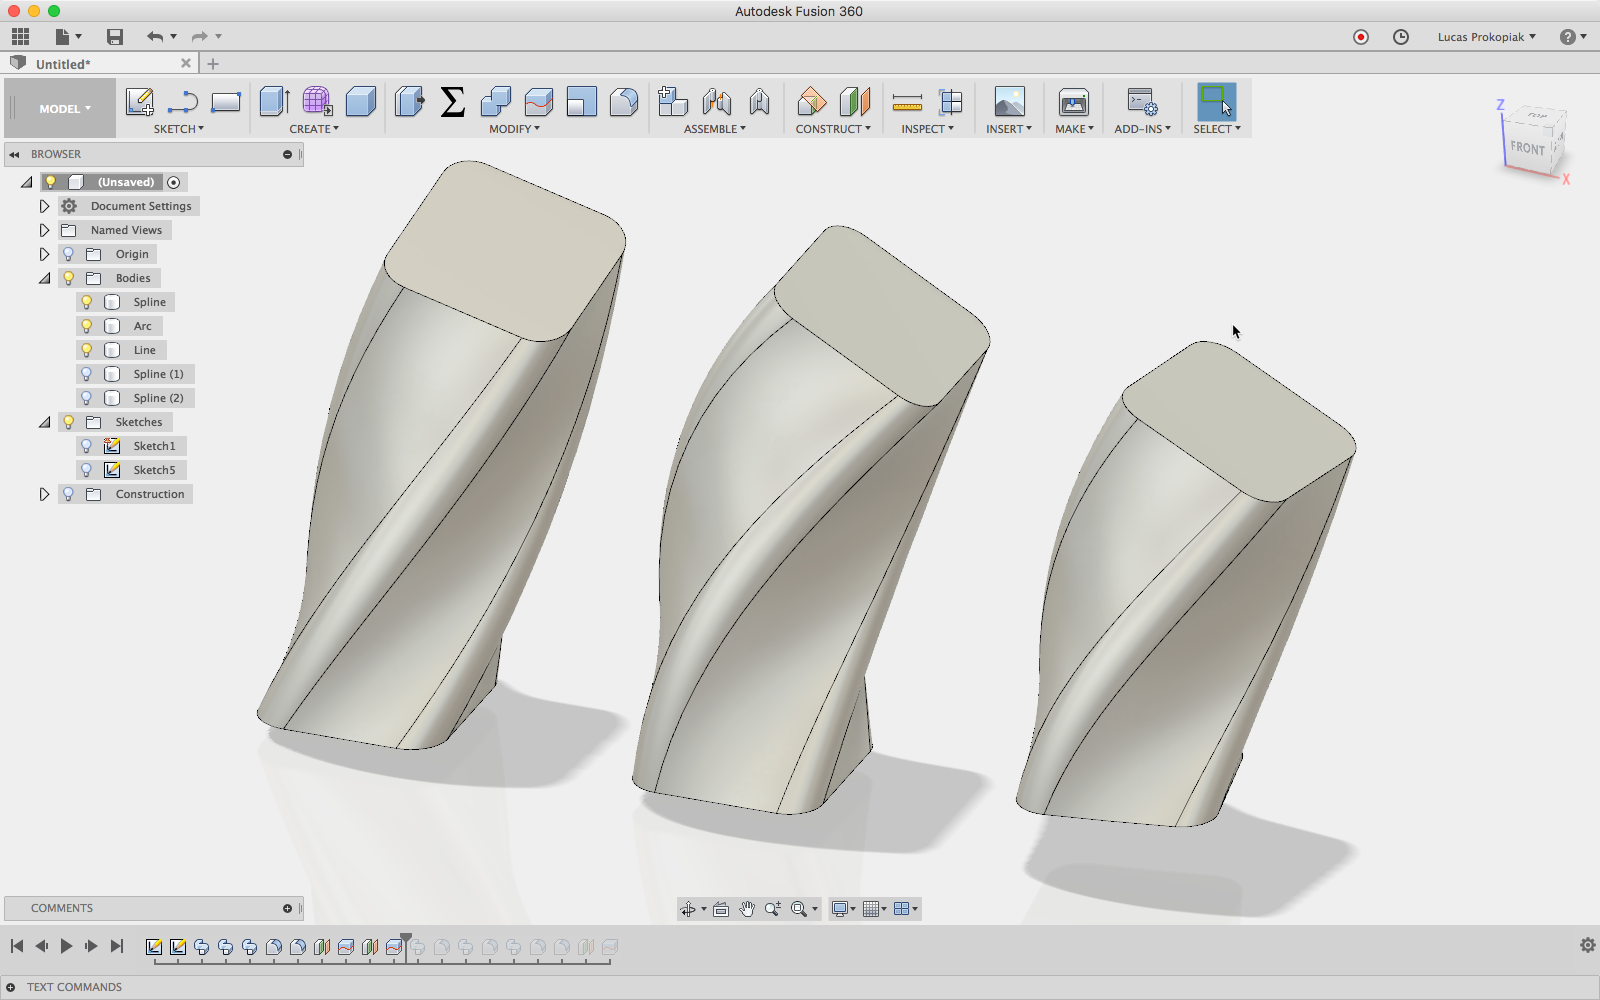The height and width of the screenshot is (1000, 1600).
Task: Expand the TEXT COMMANDS panel
Action: 10,987
